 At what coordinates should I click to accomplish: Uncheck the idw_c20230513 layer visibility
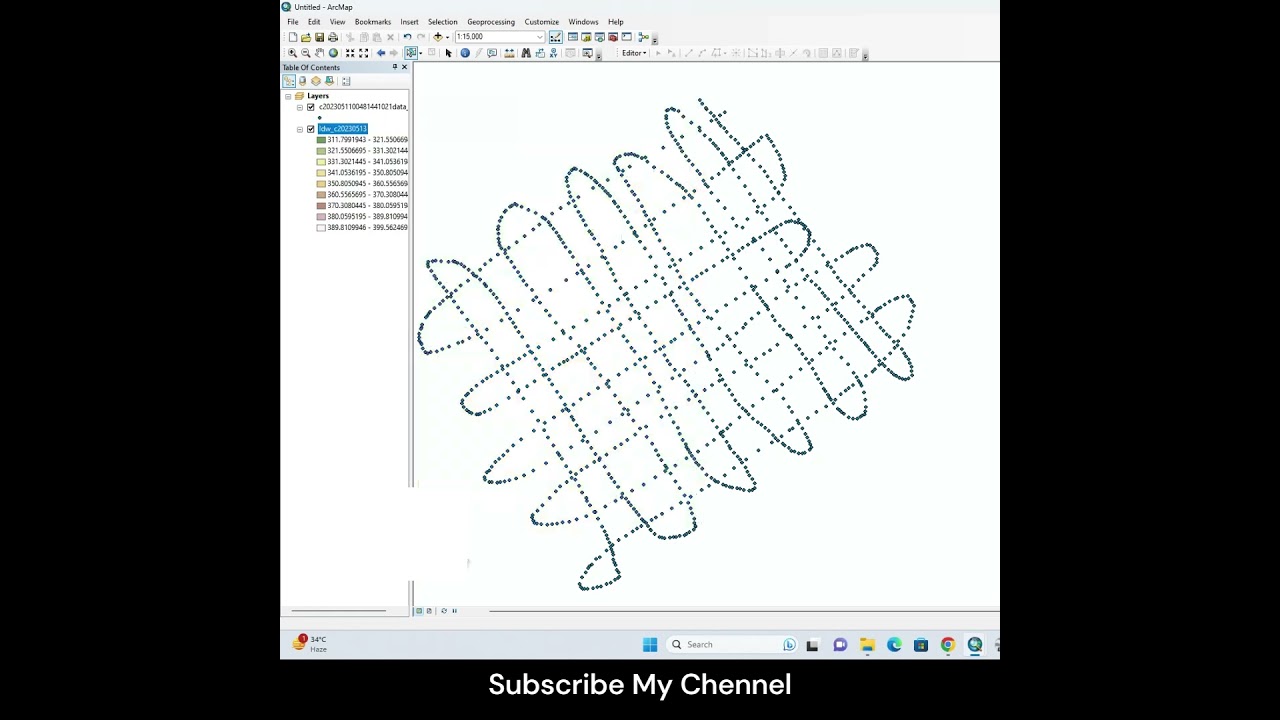[x=311, y=129]
